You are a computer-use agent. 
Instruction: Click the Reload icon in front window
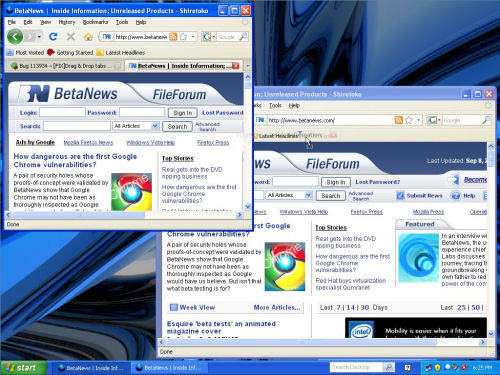tap(53, 37)
